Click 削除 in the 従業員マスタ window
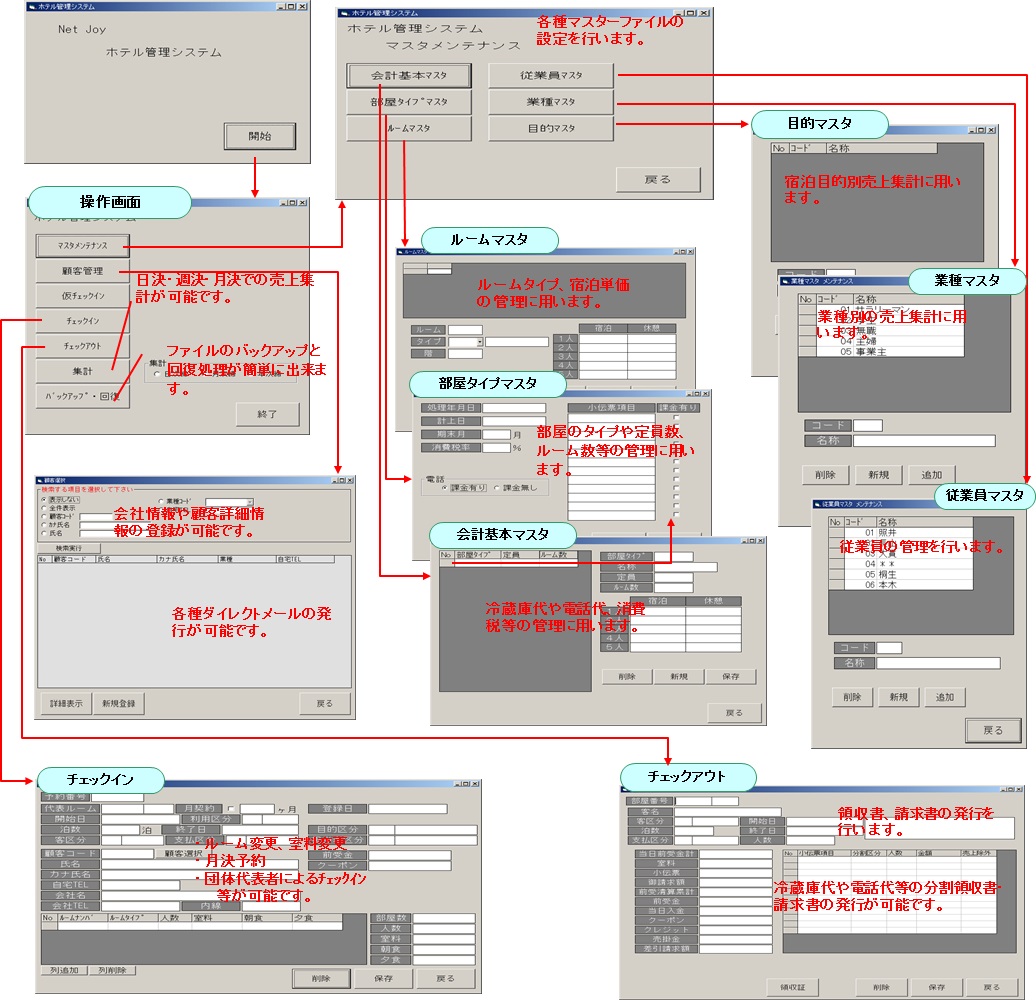Screen dimensions: 1036x1000 pos(852,697)
